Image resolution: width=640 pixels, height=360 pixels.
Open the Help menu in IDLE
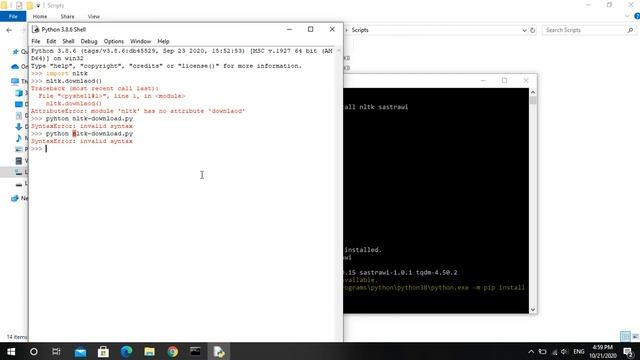pos(163,41)
